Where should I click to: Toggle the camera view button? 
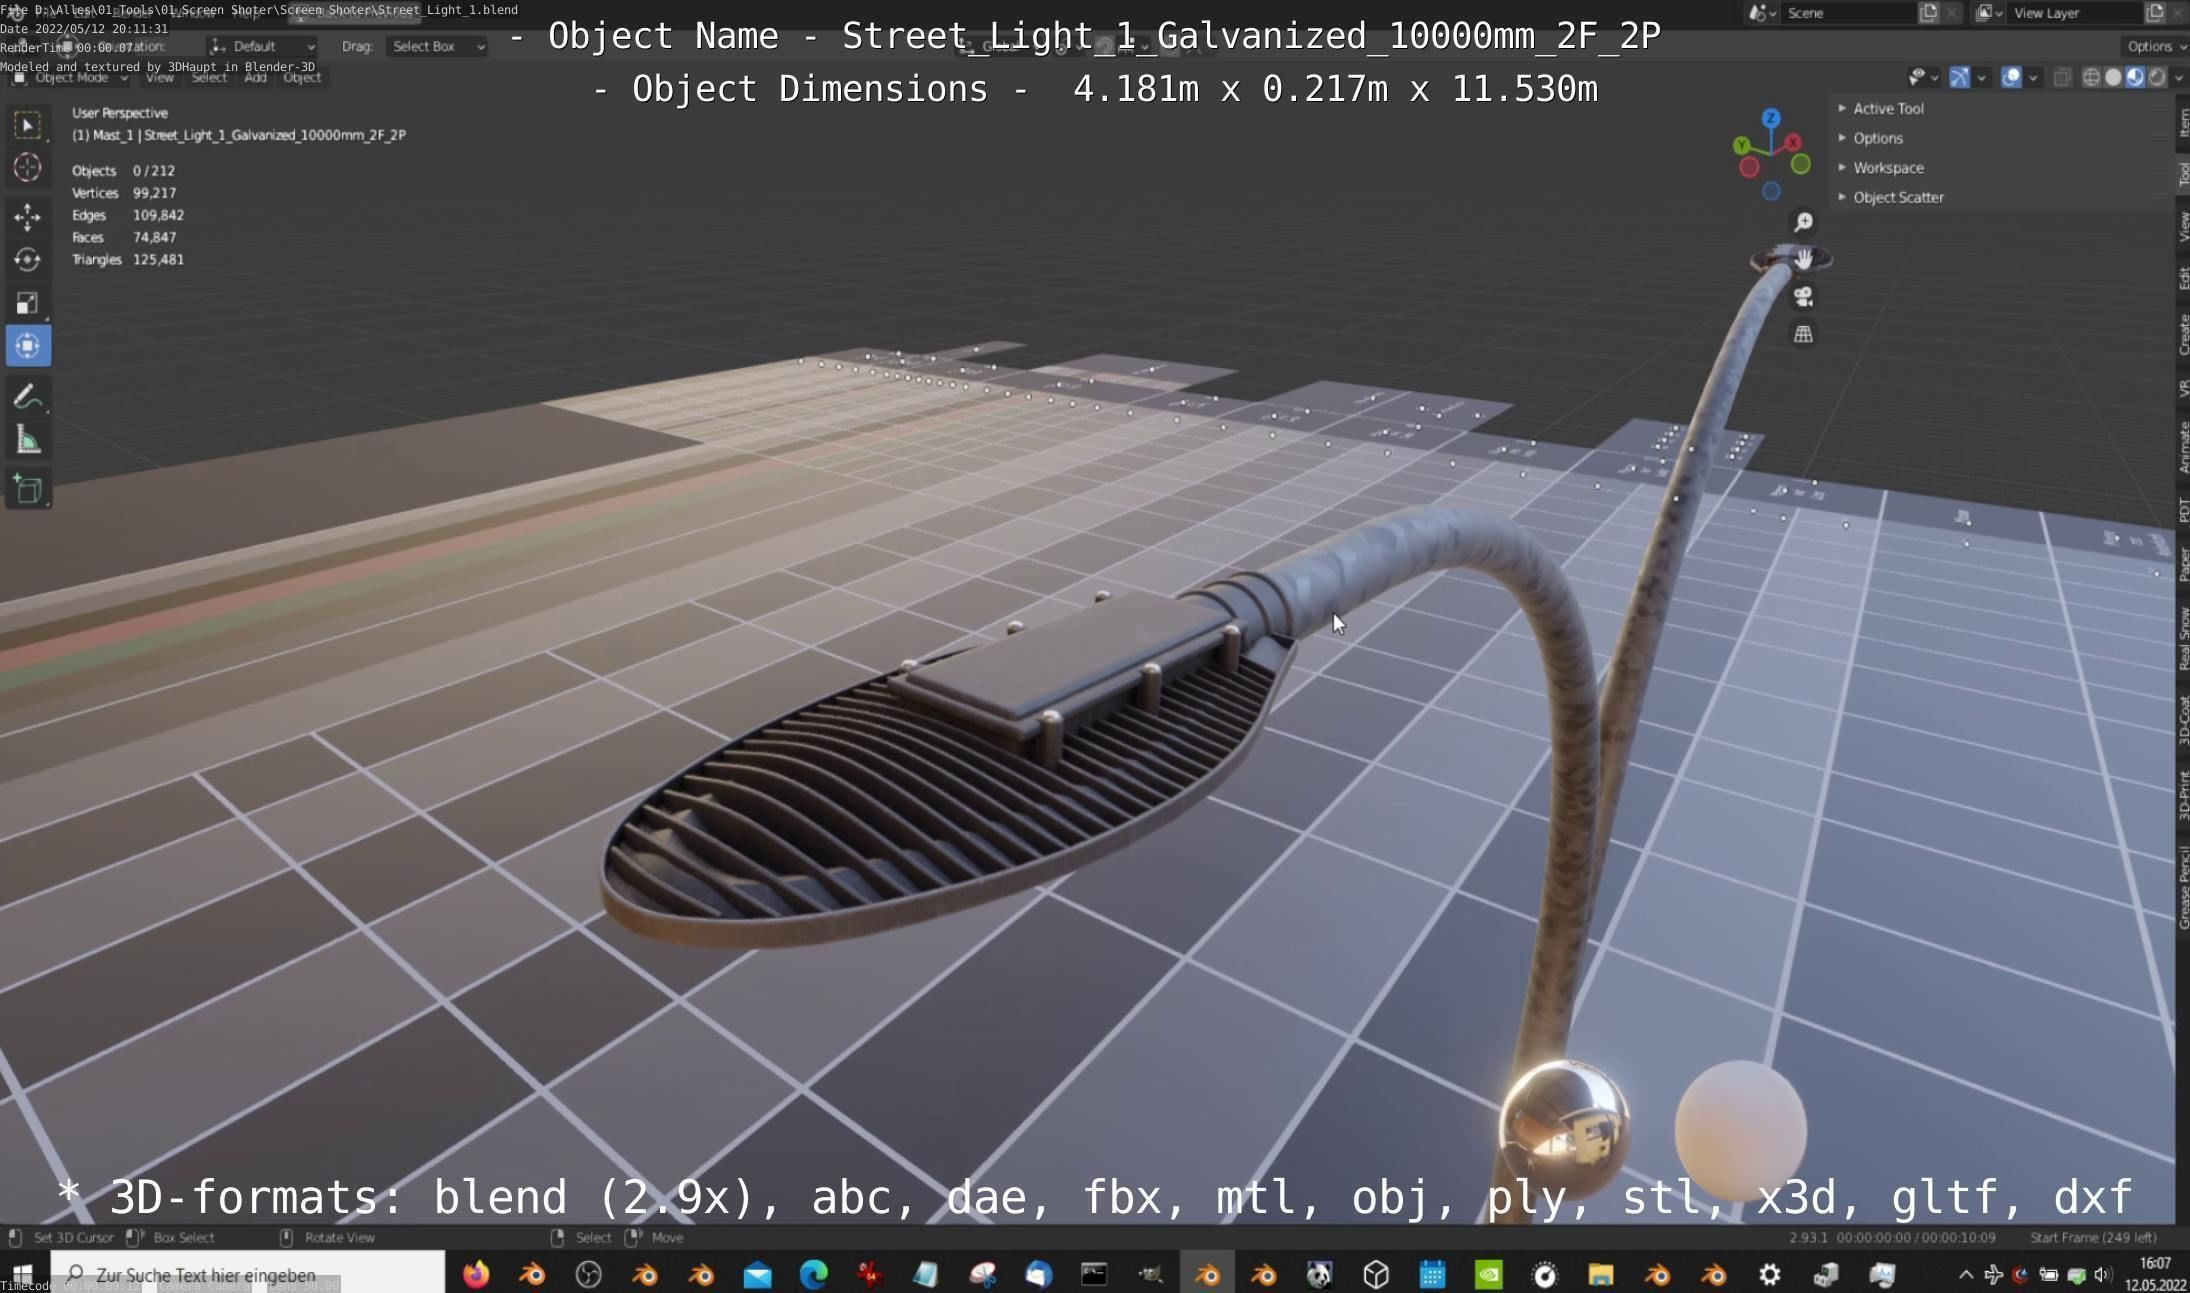point(1803,297)
